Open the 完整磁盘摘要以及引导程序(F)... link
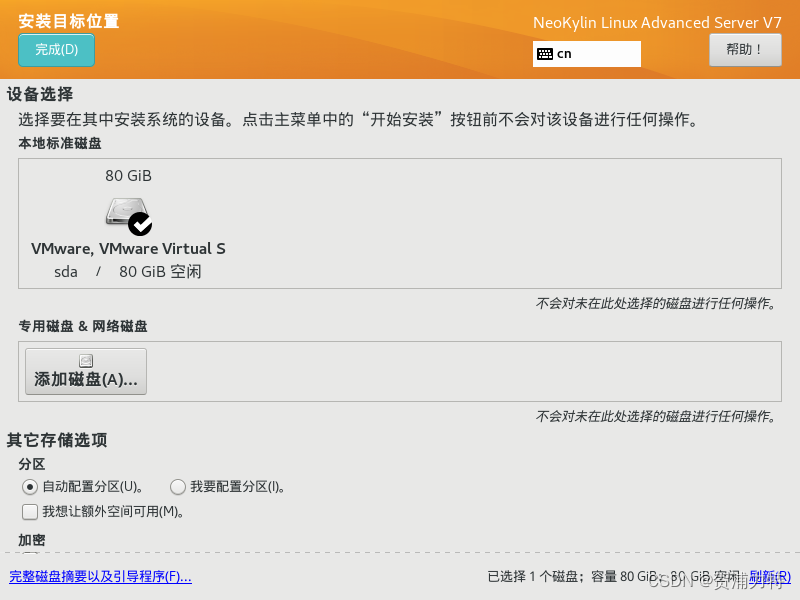Image resolution: width=800 pixels, height=600 pixels. [101, 577]
